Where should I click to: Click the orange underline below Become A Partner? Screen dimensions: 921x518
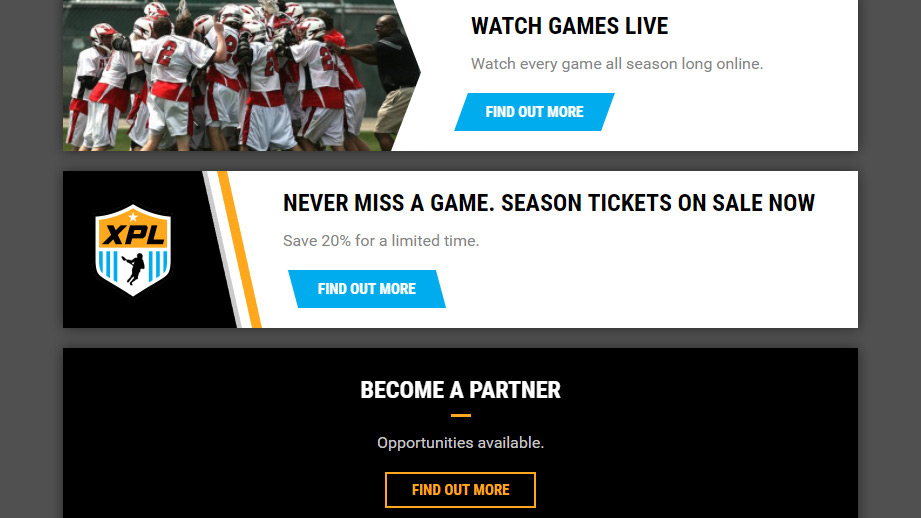tap(460, 415)
